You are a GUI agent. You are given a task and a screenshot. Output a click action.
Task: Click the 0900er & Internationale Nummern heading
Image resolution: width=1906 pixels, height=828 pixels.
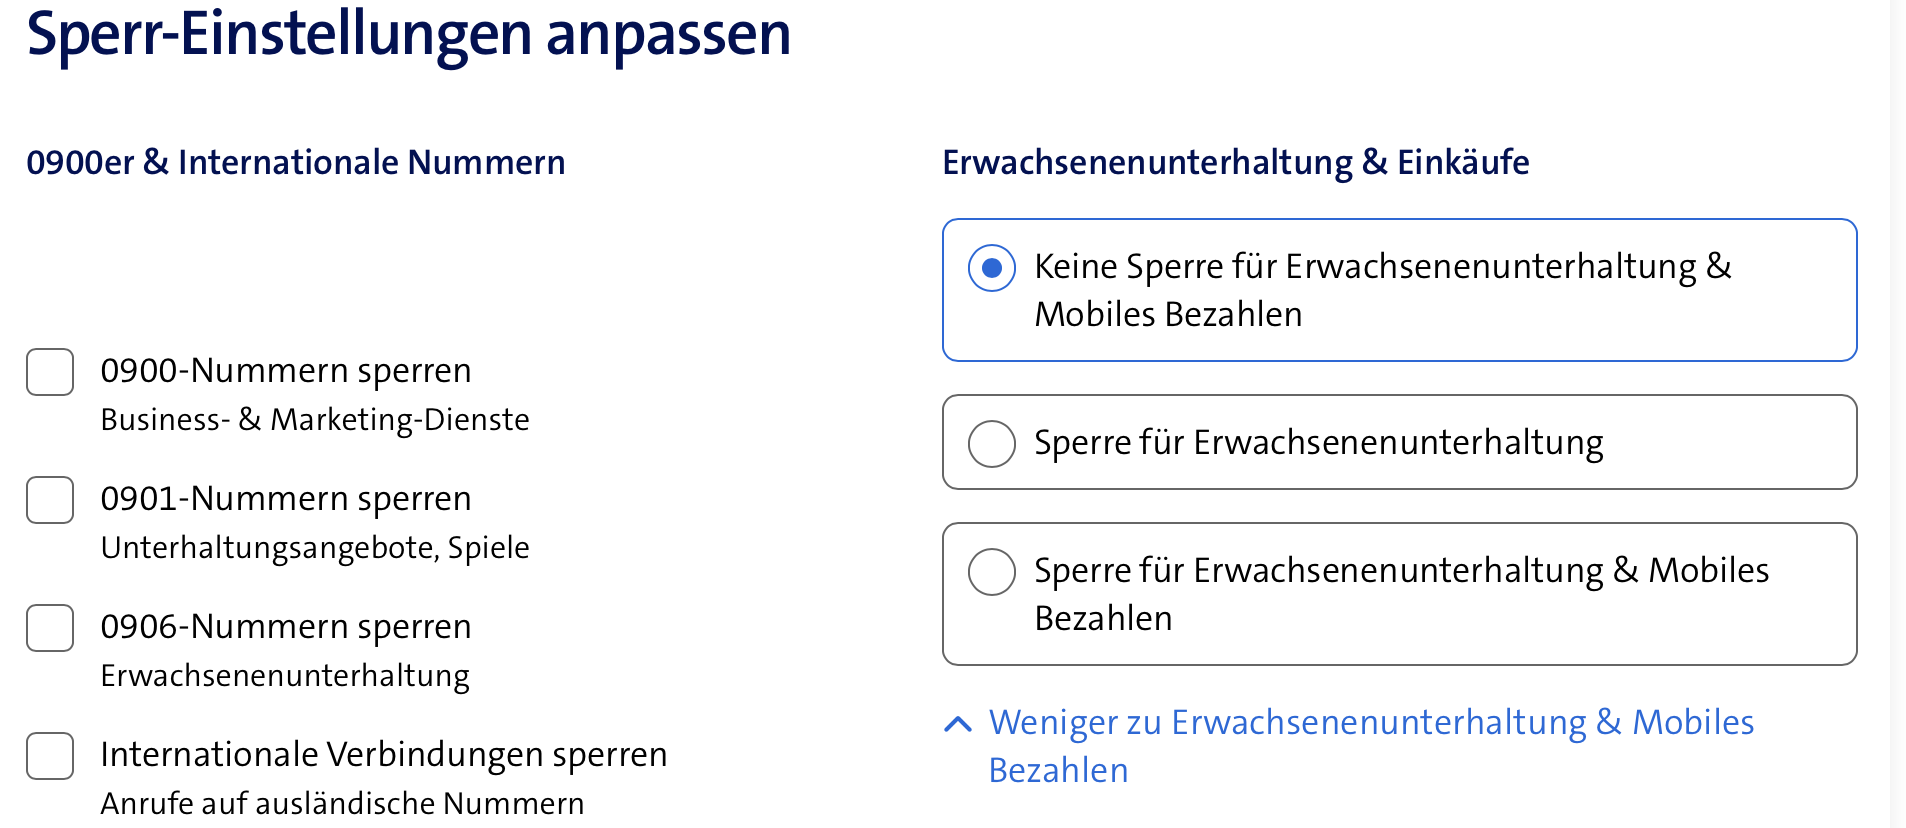click(x=296, y=162)
